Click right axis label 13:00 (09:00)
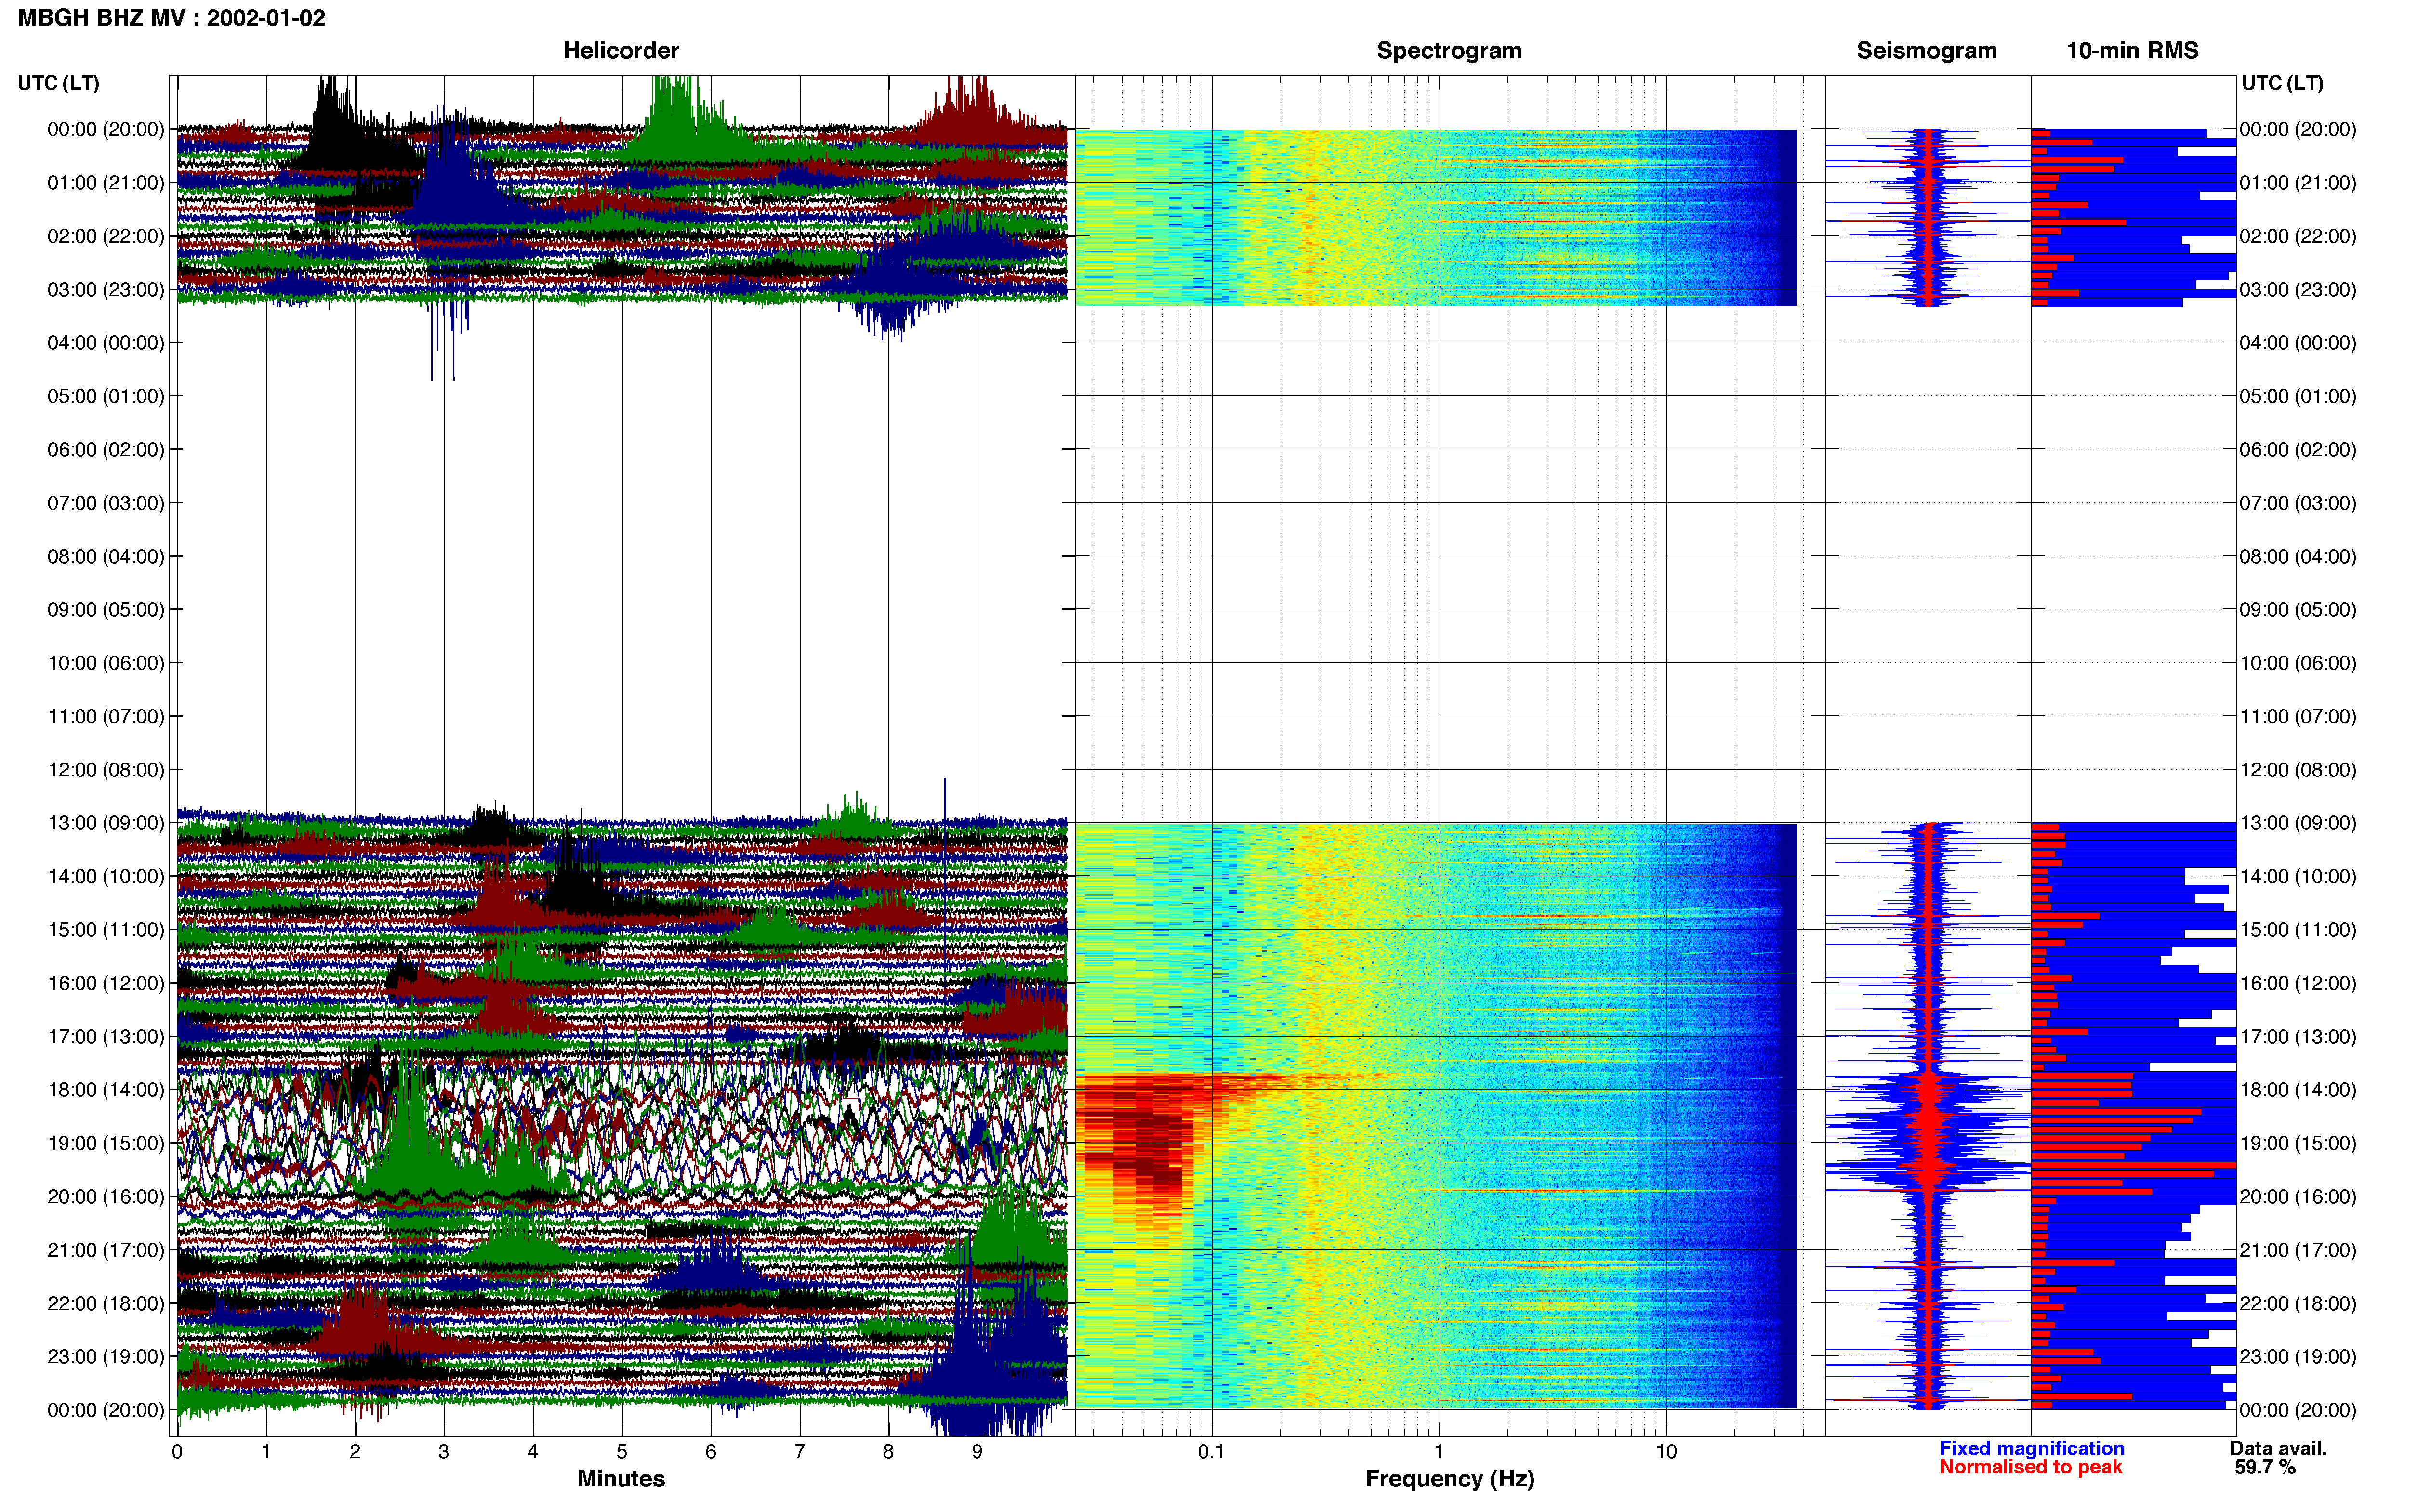Viewport: 2418px width, 1512px height. coord(2298,823)
